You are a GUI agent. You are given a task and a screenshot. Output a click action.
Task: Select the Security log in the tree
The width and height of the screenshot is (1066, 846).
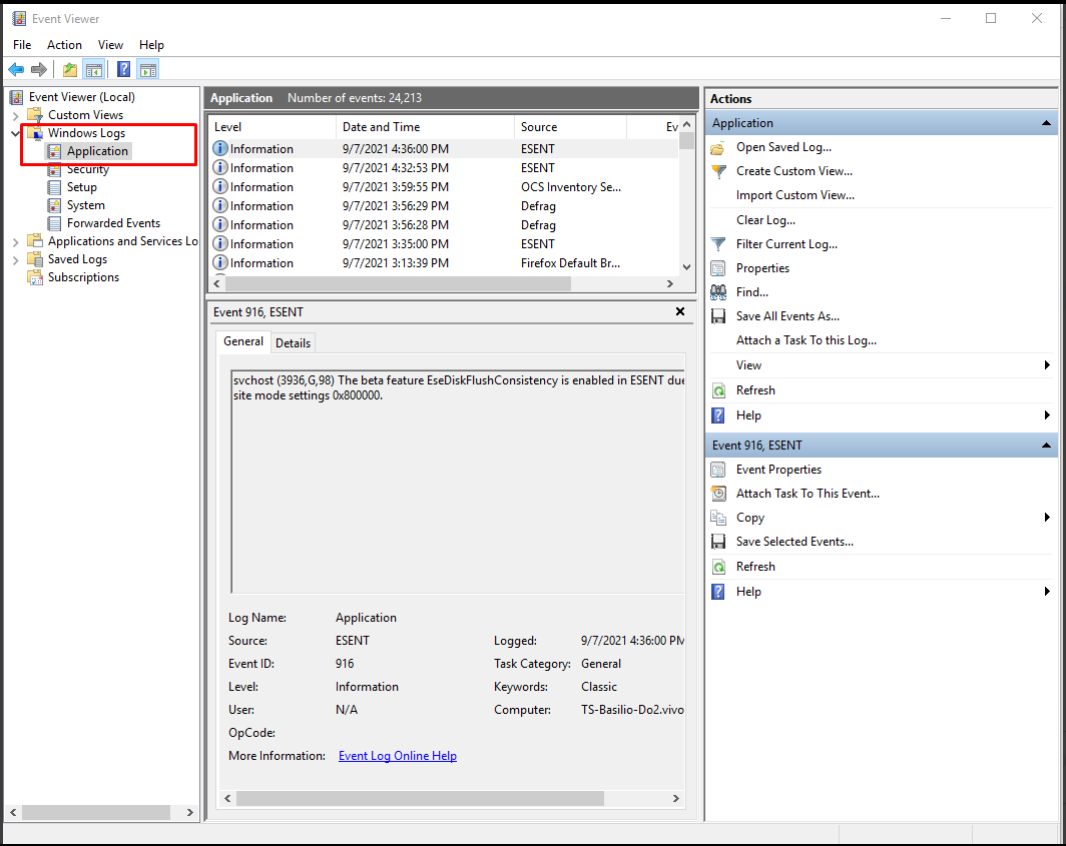(x=85, y=168)
